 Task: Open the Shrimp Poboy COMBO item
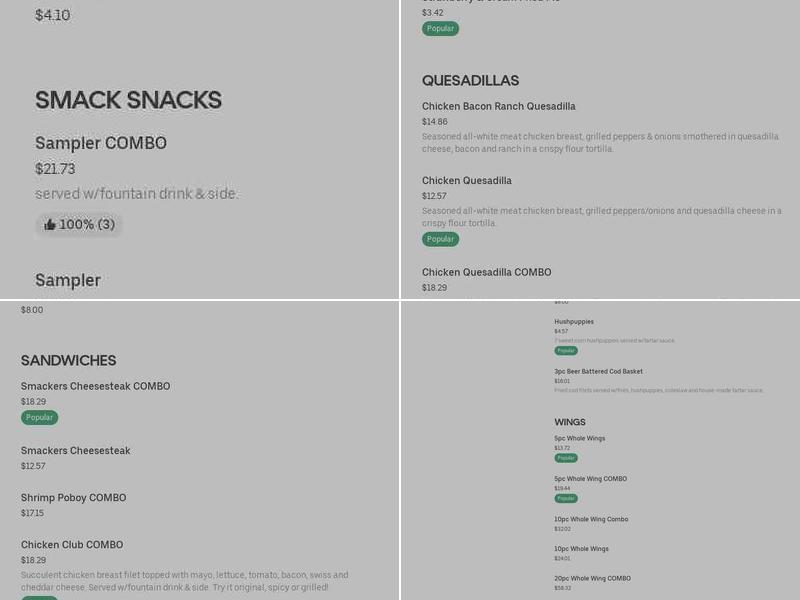tap(73, 498)
